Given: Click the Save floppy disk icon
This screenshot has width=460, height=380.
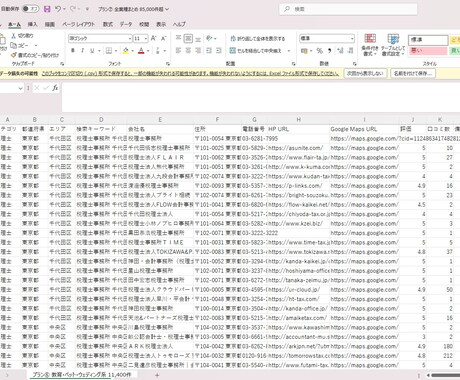Looking at the screenshot, I should 47,9.
